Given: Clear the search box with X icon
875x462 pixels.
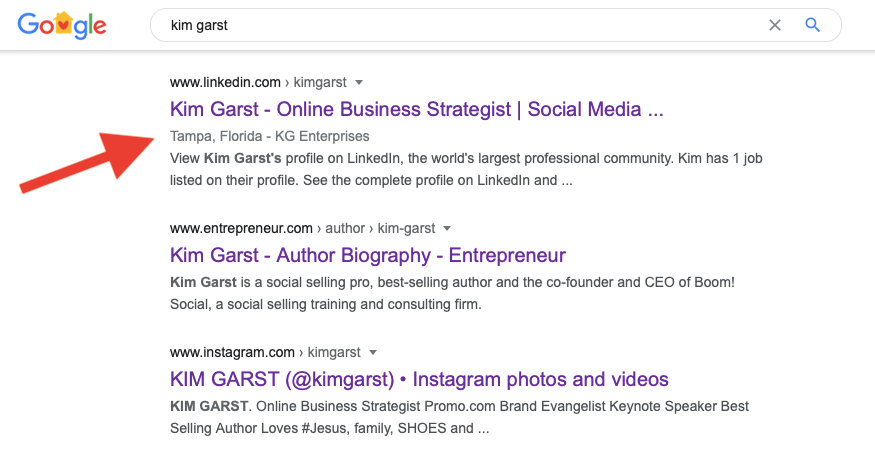Looking at the screenshot, I should coord(775,25).
